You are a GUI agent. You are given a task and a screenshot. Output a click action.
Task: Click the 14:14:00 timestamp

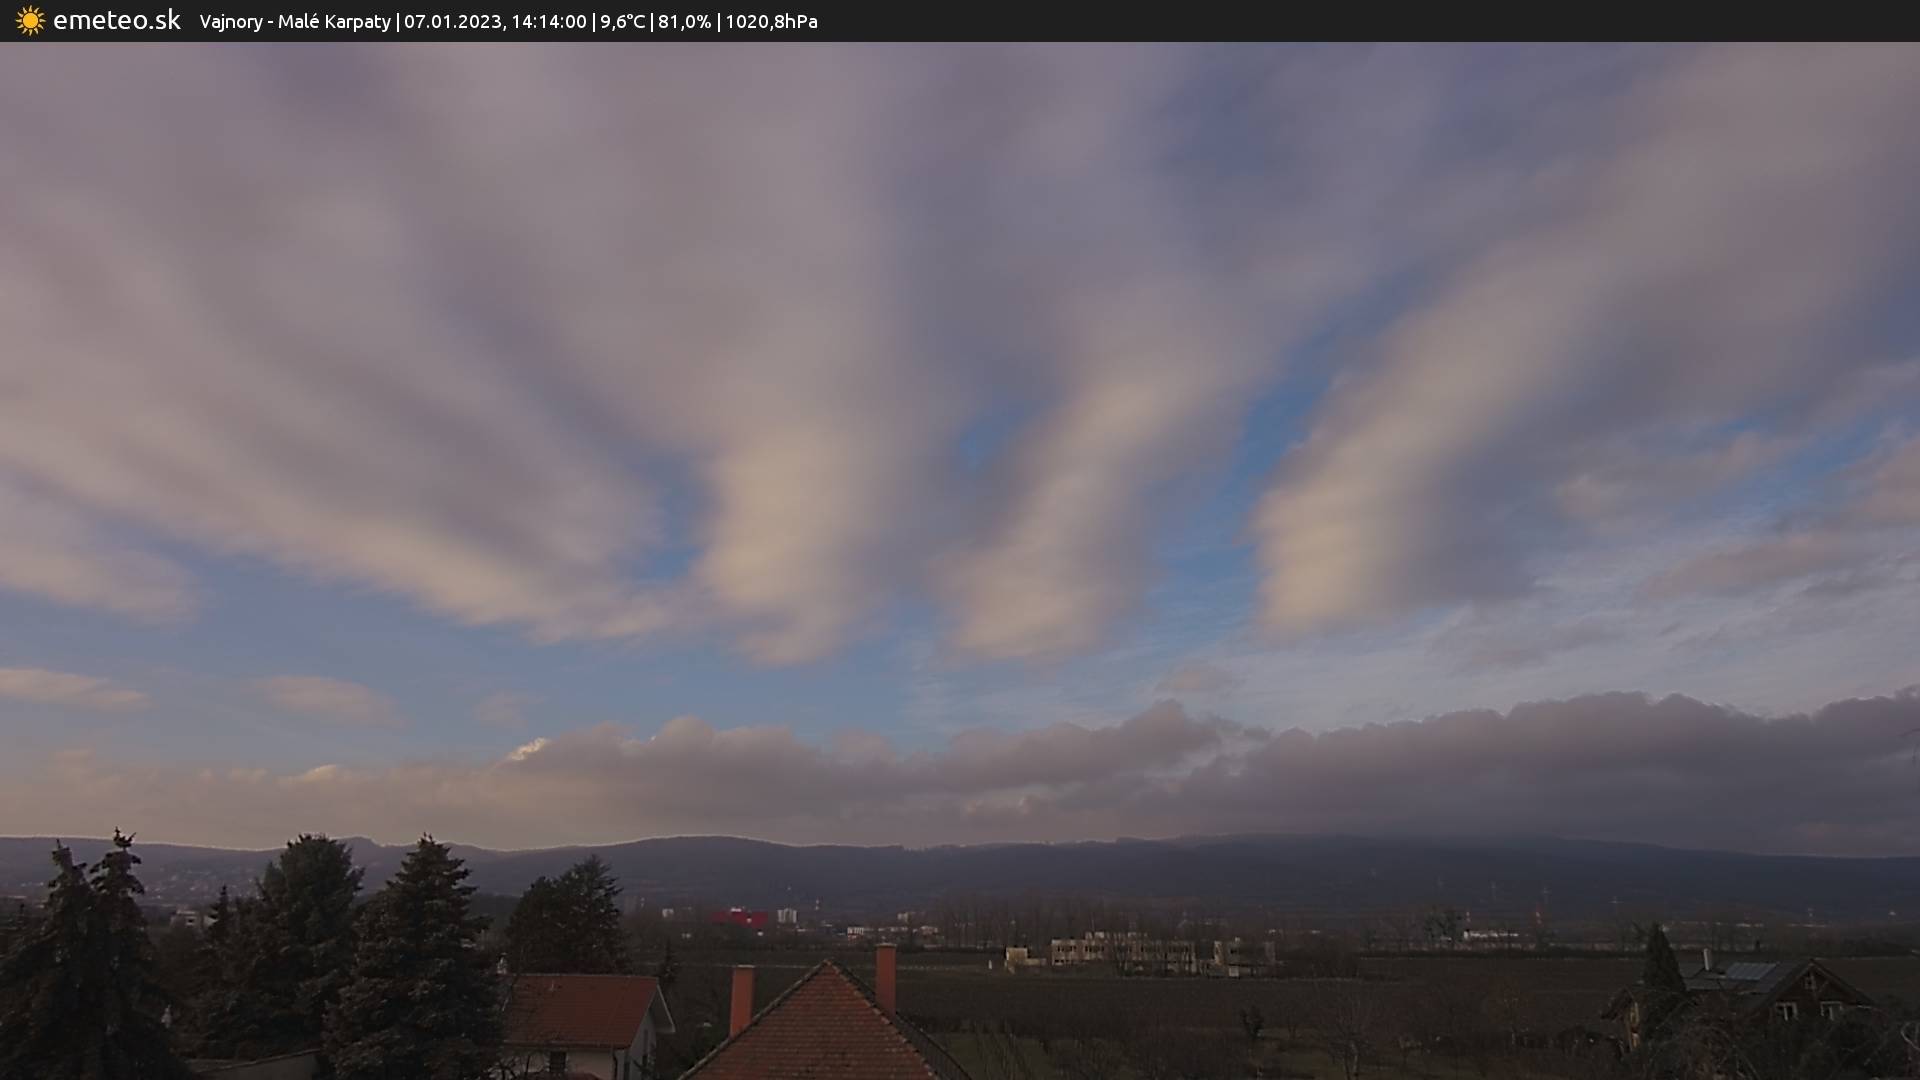(x=548, y=22)
